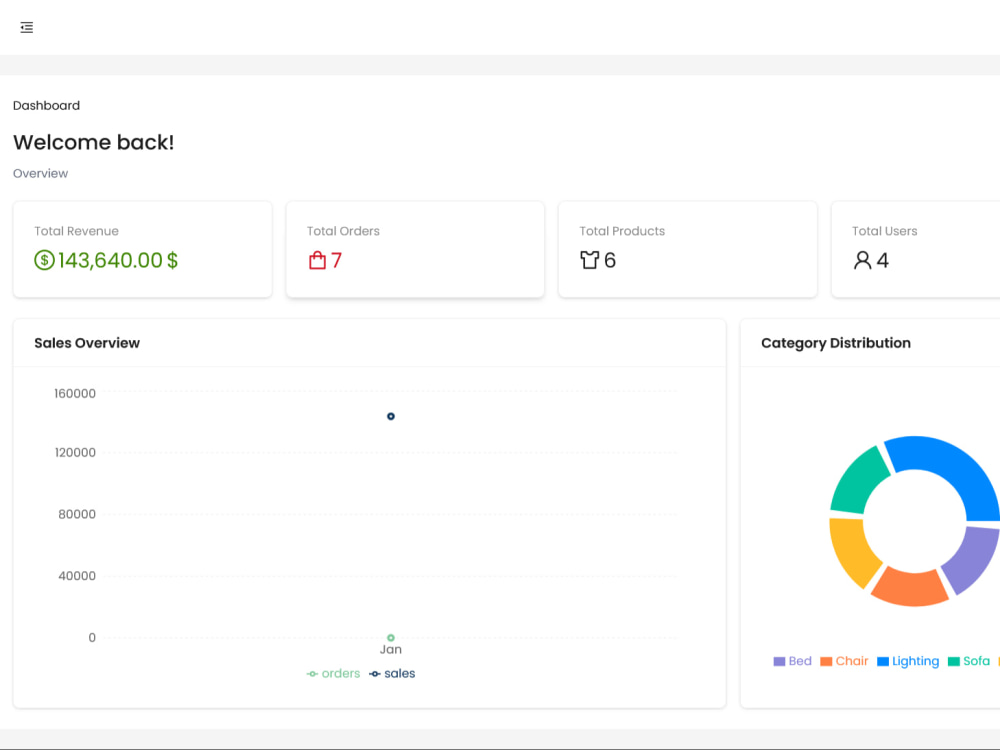Click the green Sofa donut segment
This screenshot has width=1000, height=750.
click(x=858, y=482)
